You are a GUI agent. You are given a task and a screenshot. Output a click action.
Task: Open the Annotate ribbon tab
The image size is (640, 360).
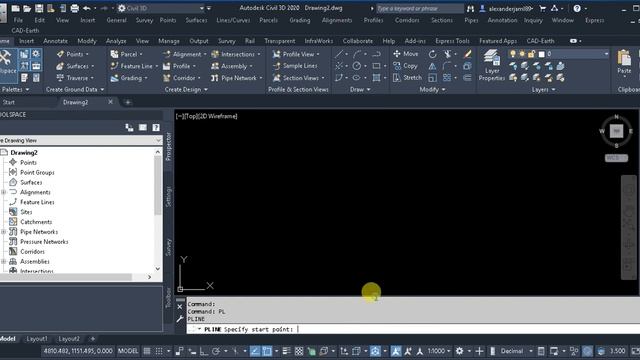[56, 41]
